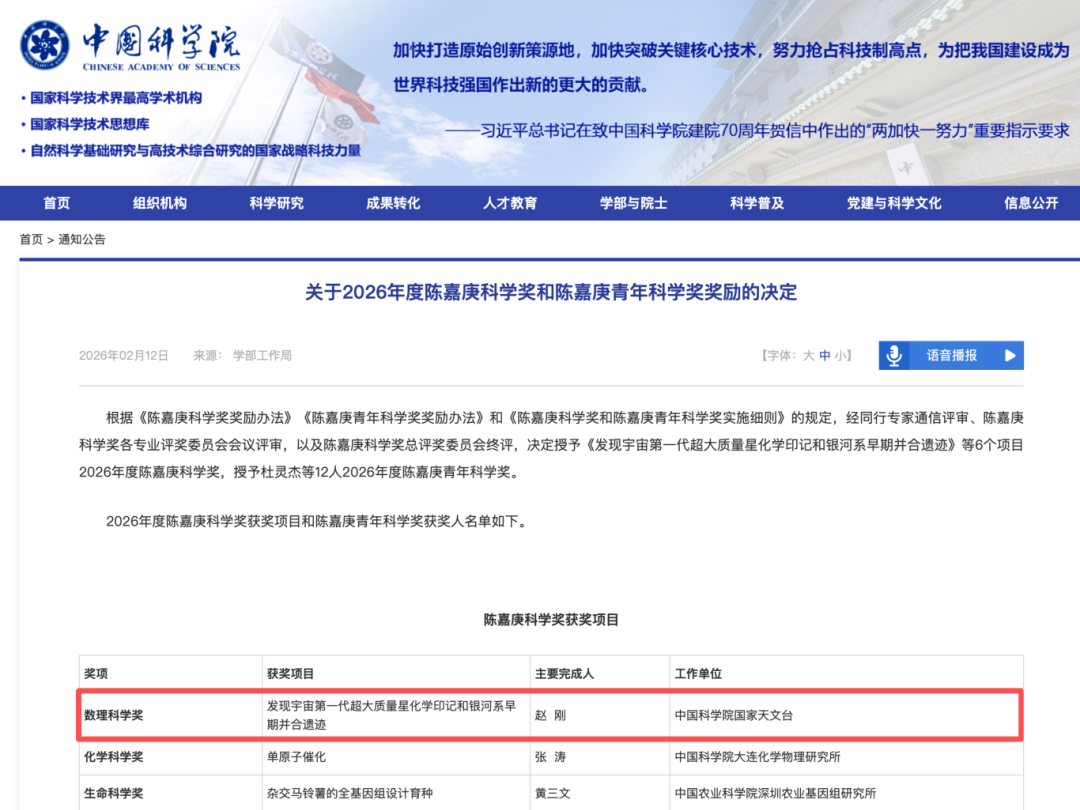Screen dimensions: 1080x810
Task: Click the paragraph 2026年度陈嘉庚科学奖获奖项目...名单如下
Action: tap(318, 521)
